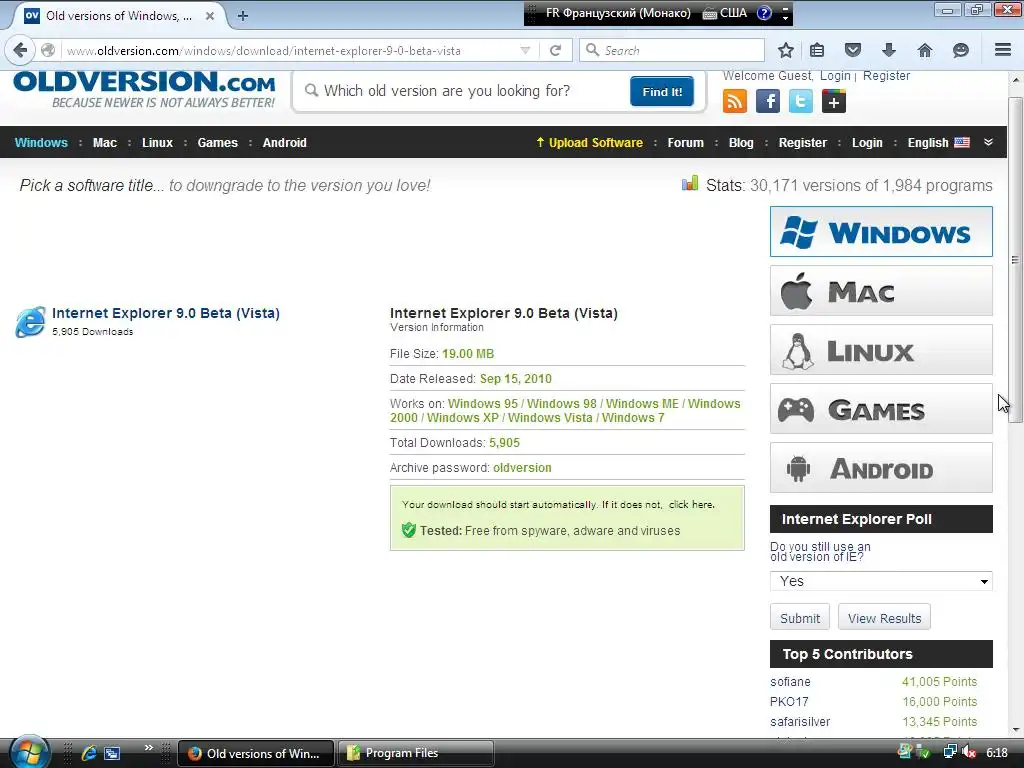Open Android in the navigation menu
This screenshot has width=1024, height=768.
285,142
